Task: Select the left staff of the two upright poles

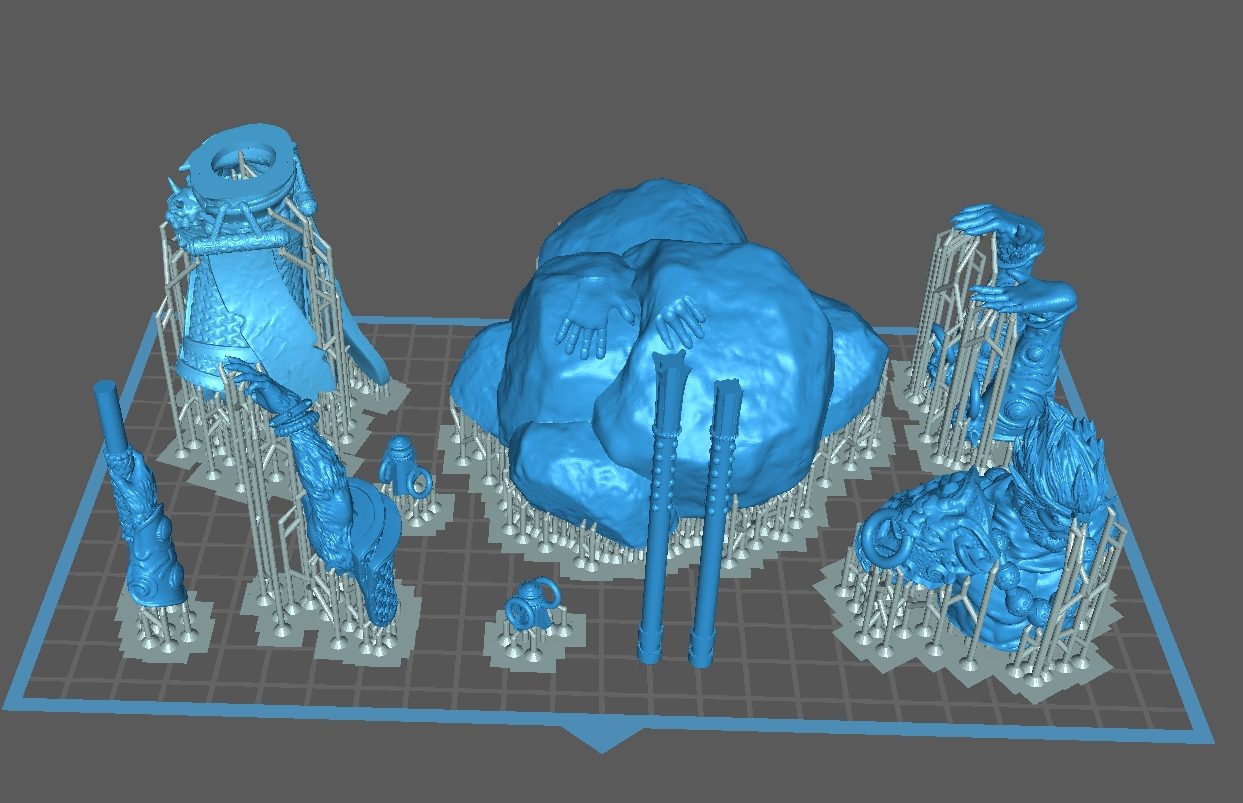Action: tap(663, 505)
